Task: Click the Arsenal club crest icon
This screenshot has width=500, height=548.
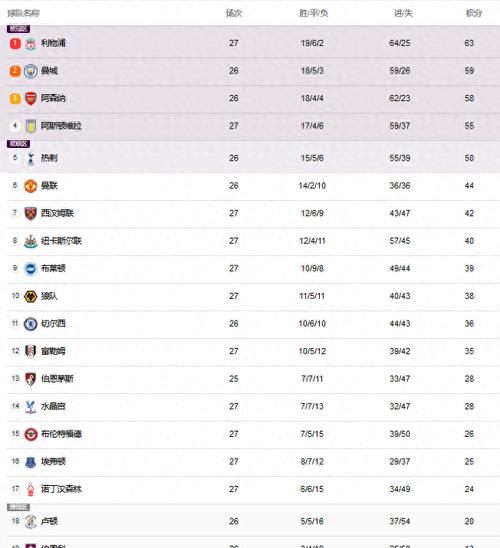Action: coord(30,99)
